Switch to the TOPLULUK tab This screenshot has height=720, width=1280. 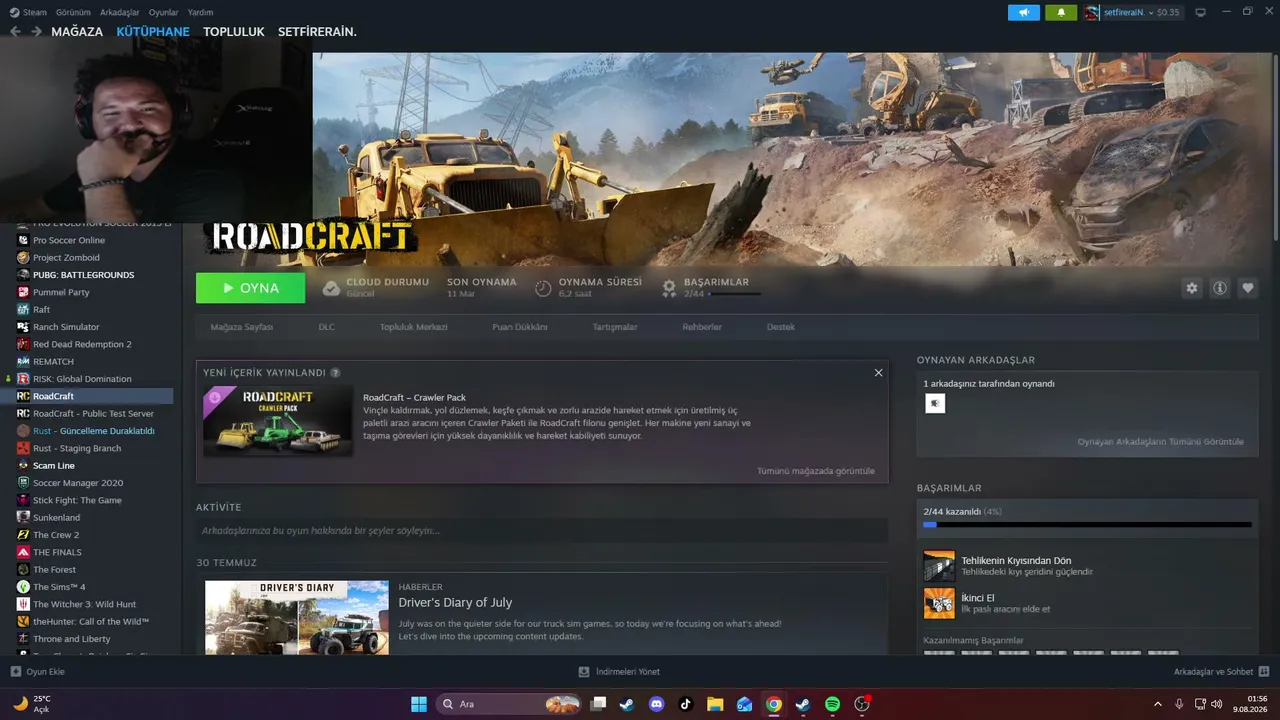pos(234,32)
